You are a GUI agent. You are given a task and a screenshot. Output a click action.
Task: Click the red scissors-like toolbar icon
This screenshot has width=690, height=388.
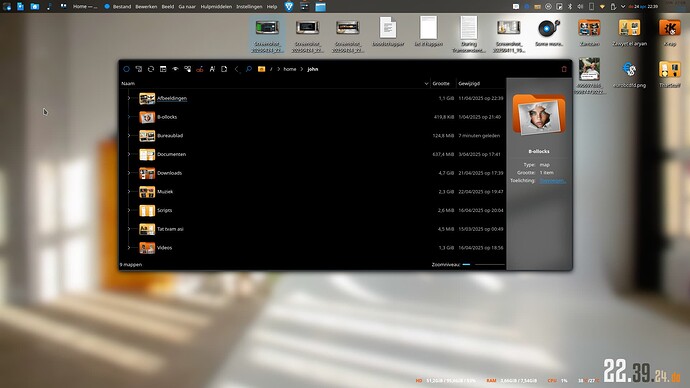click(200, 69)
